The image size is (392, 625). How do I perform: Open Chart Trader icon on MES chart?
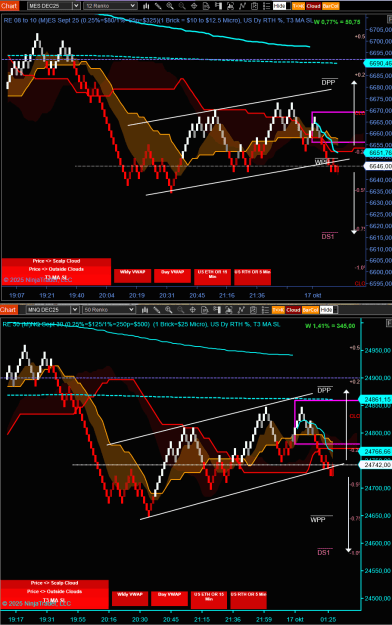pyautogui.click(x=218, y=6)
